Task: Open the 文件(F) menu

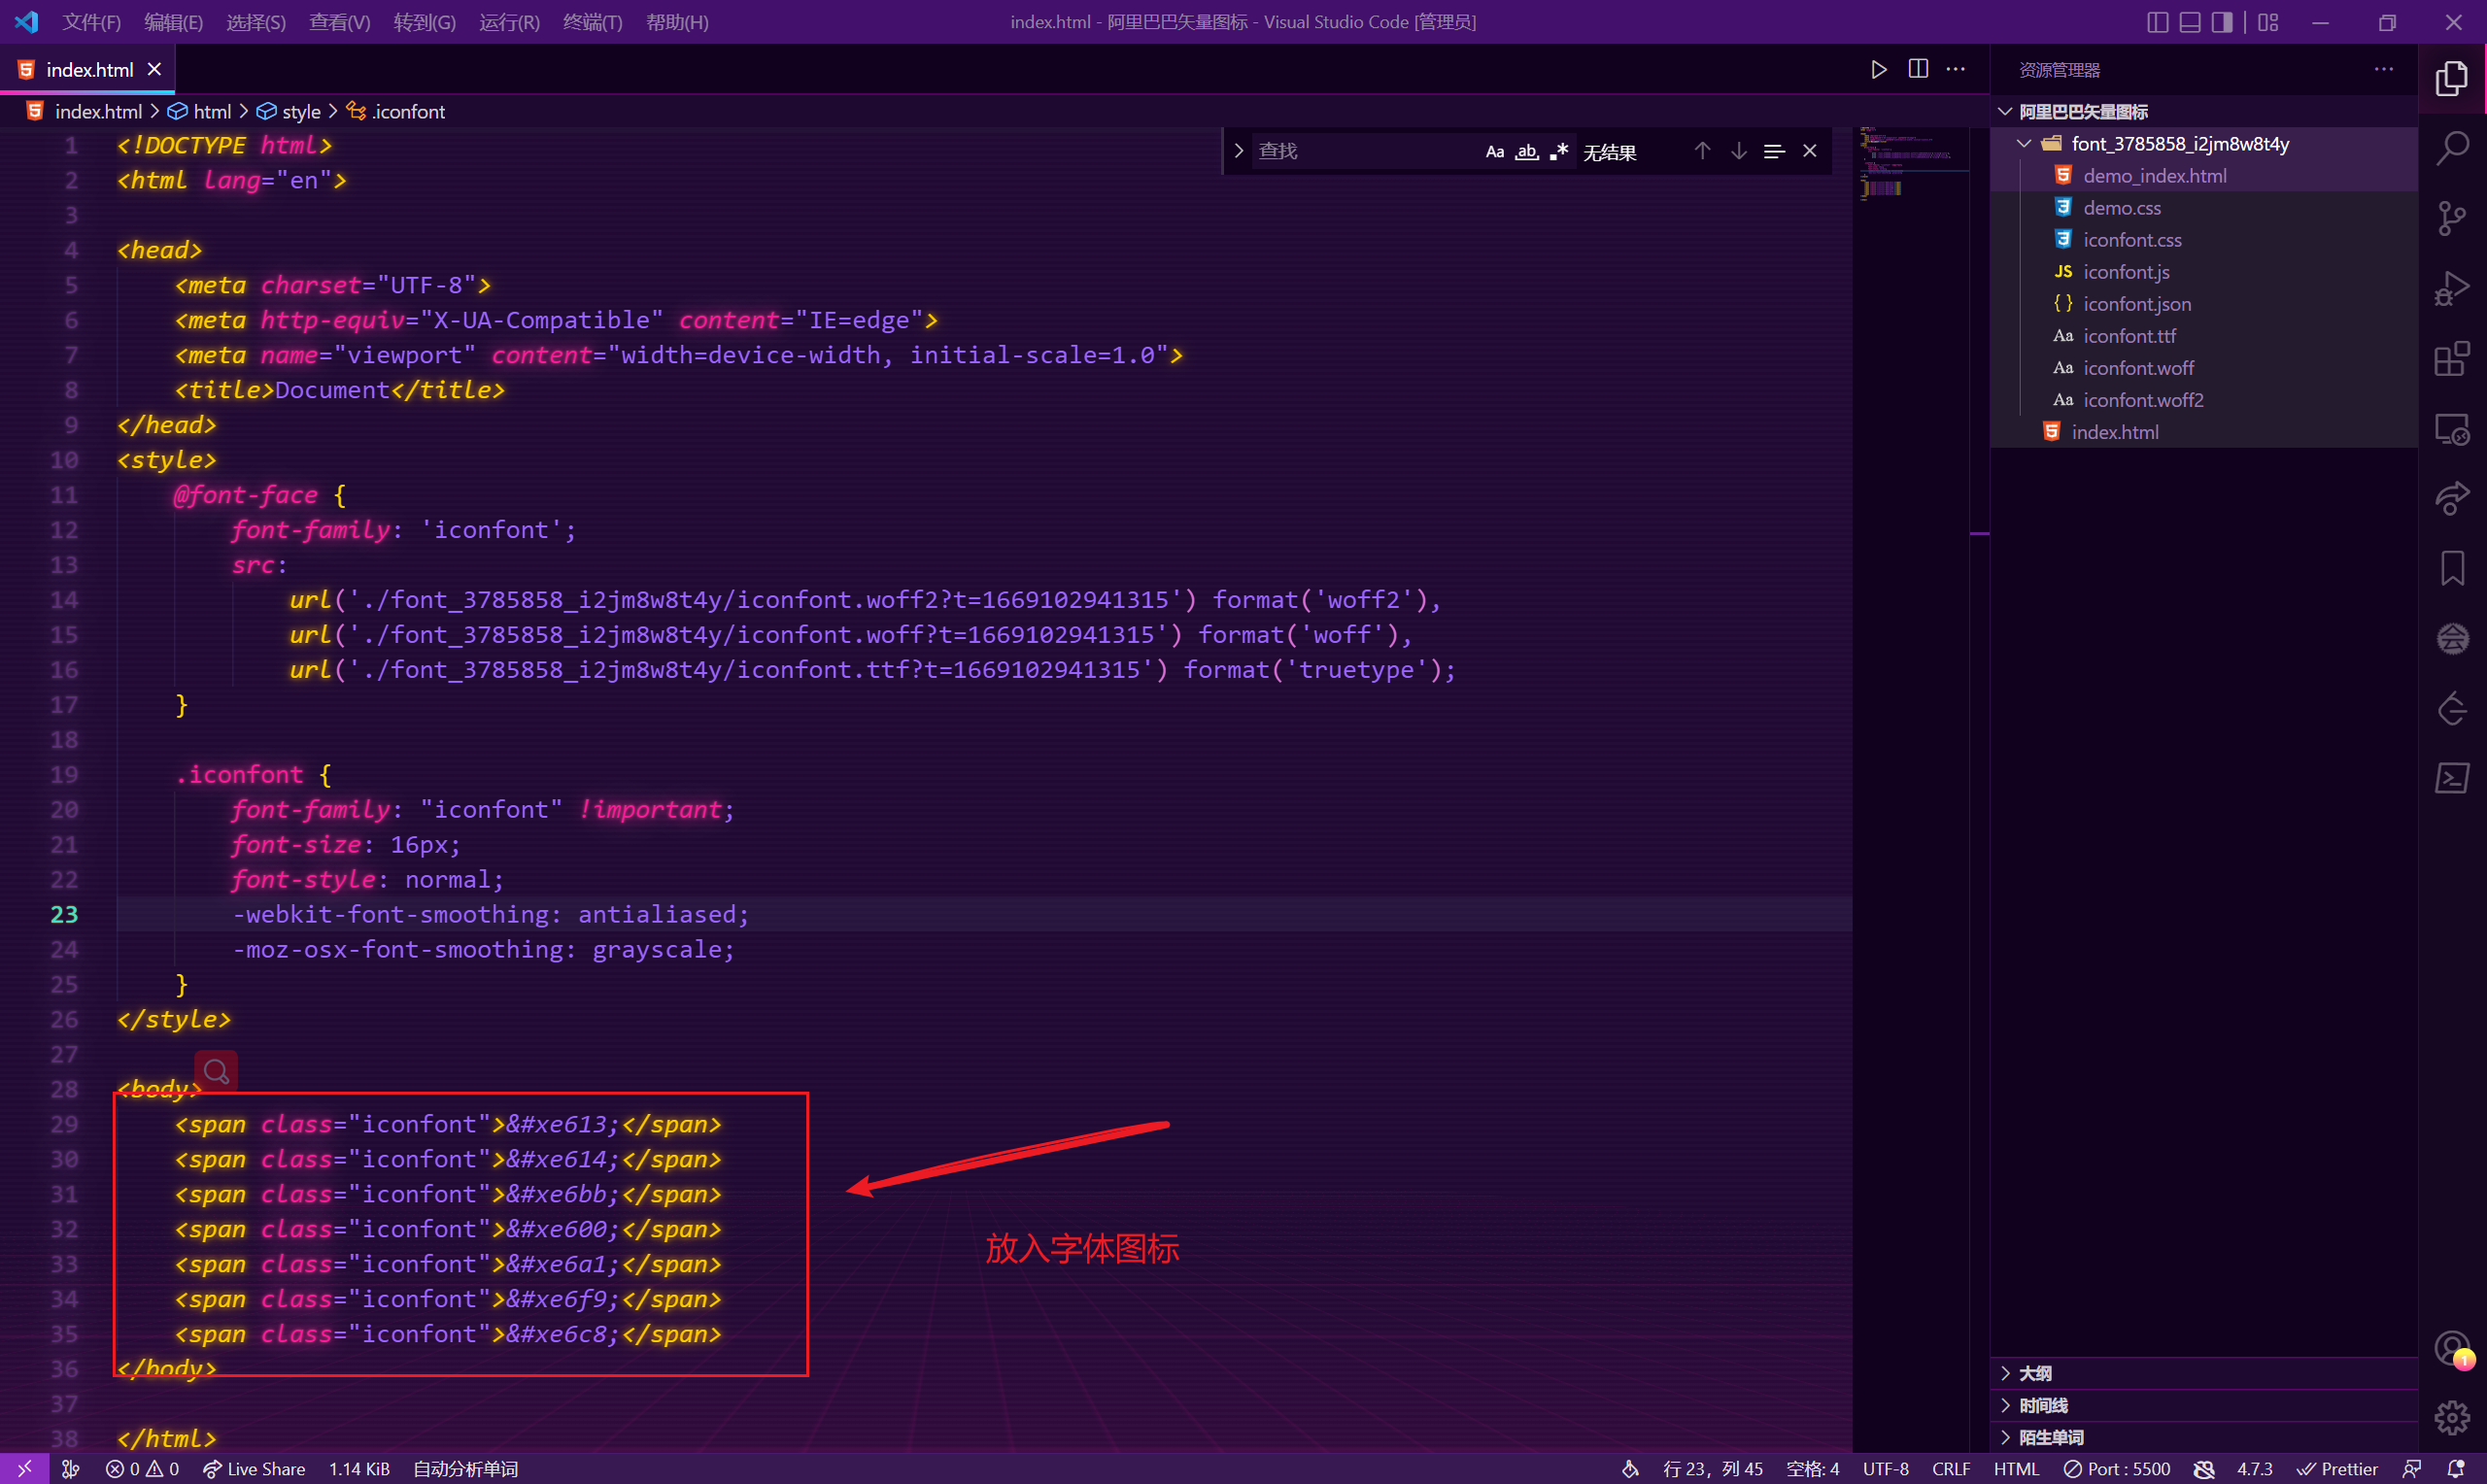Action: pos(91,22)
